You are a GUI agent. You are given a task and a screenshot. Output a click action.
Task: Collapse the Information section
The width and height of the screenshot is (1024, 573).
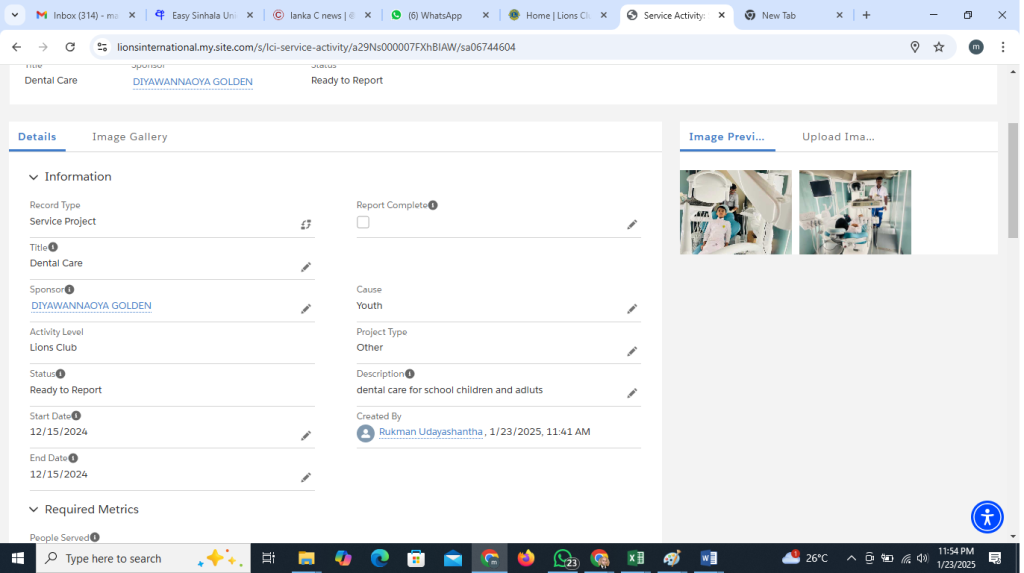coord(33,177)
